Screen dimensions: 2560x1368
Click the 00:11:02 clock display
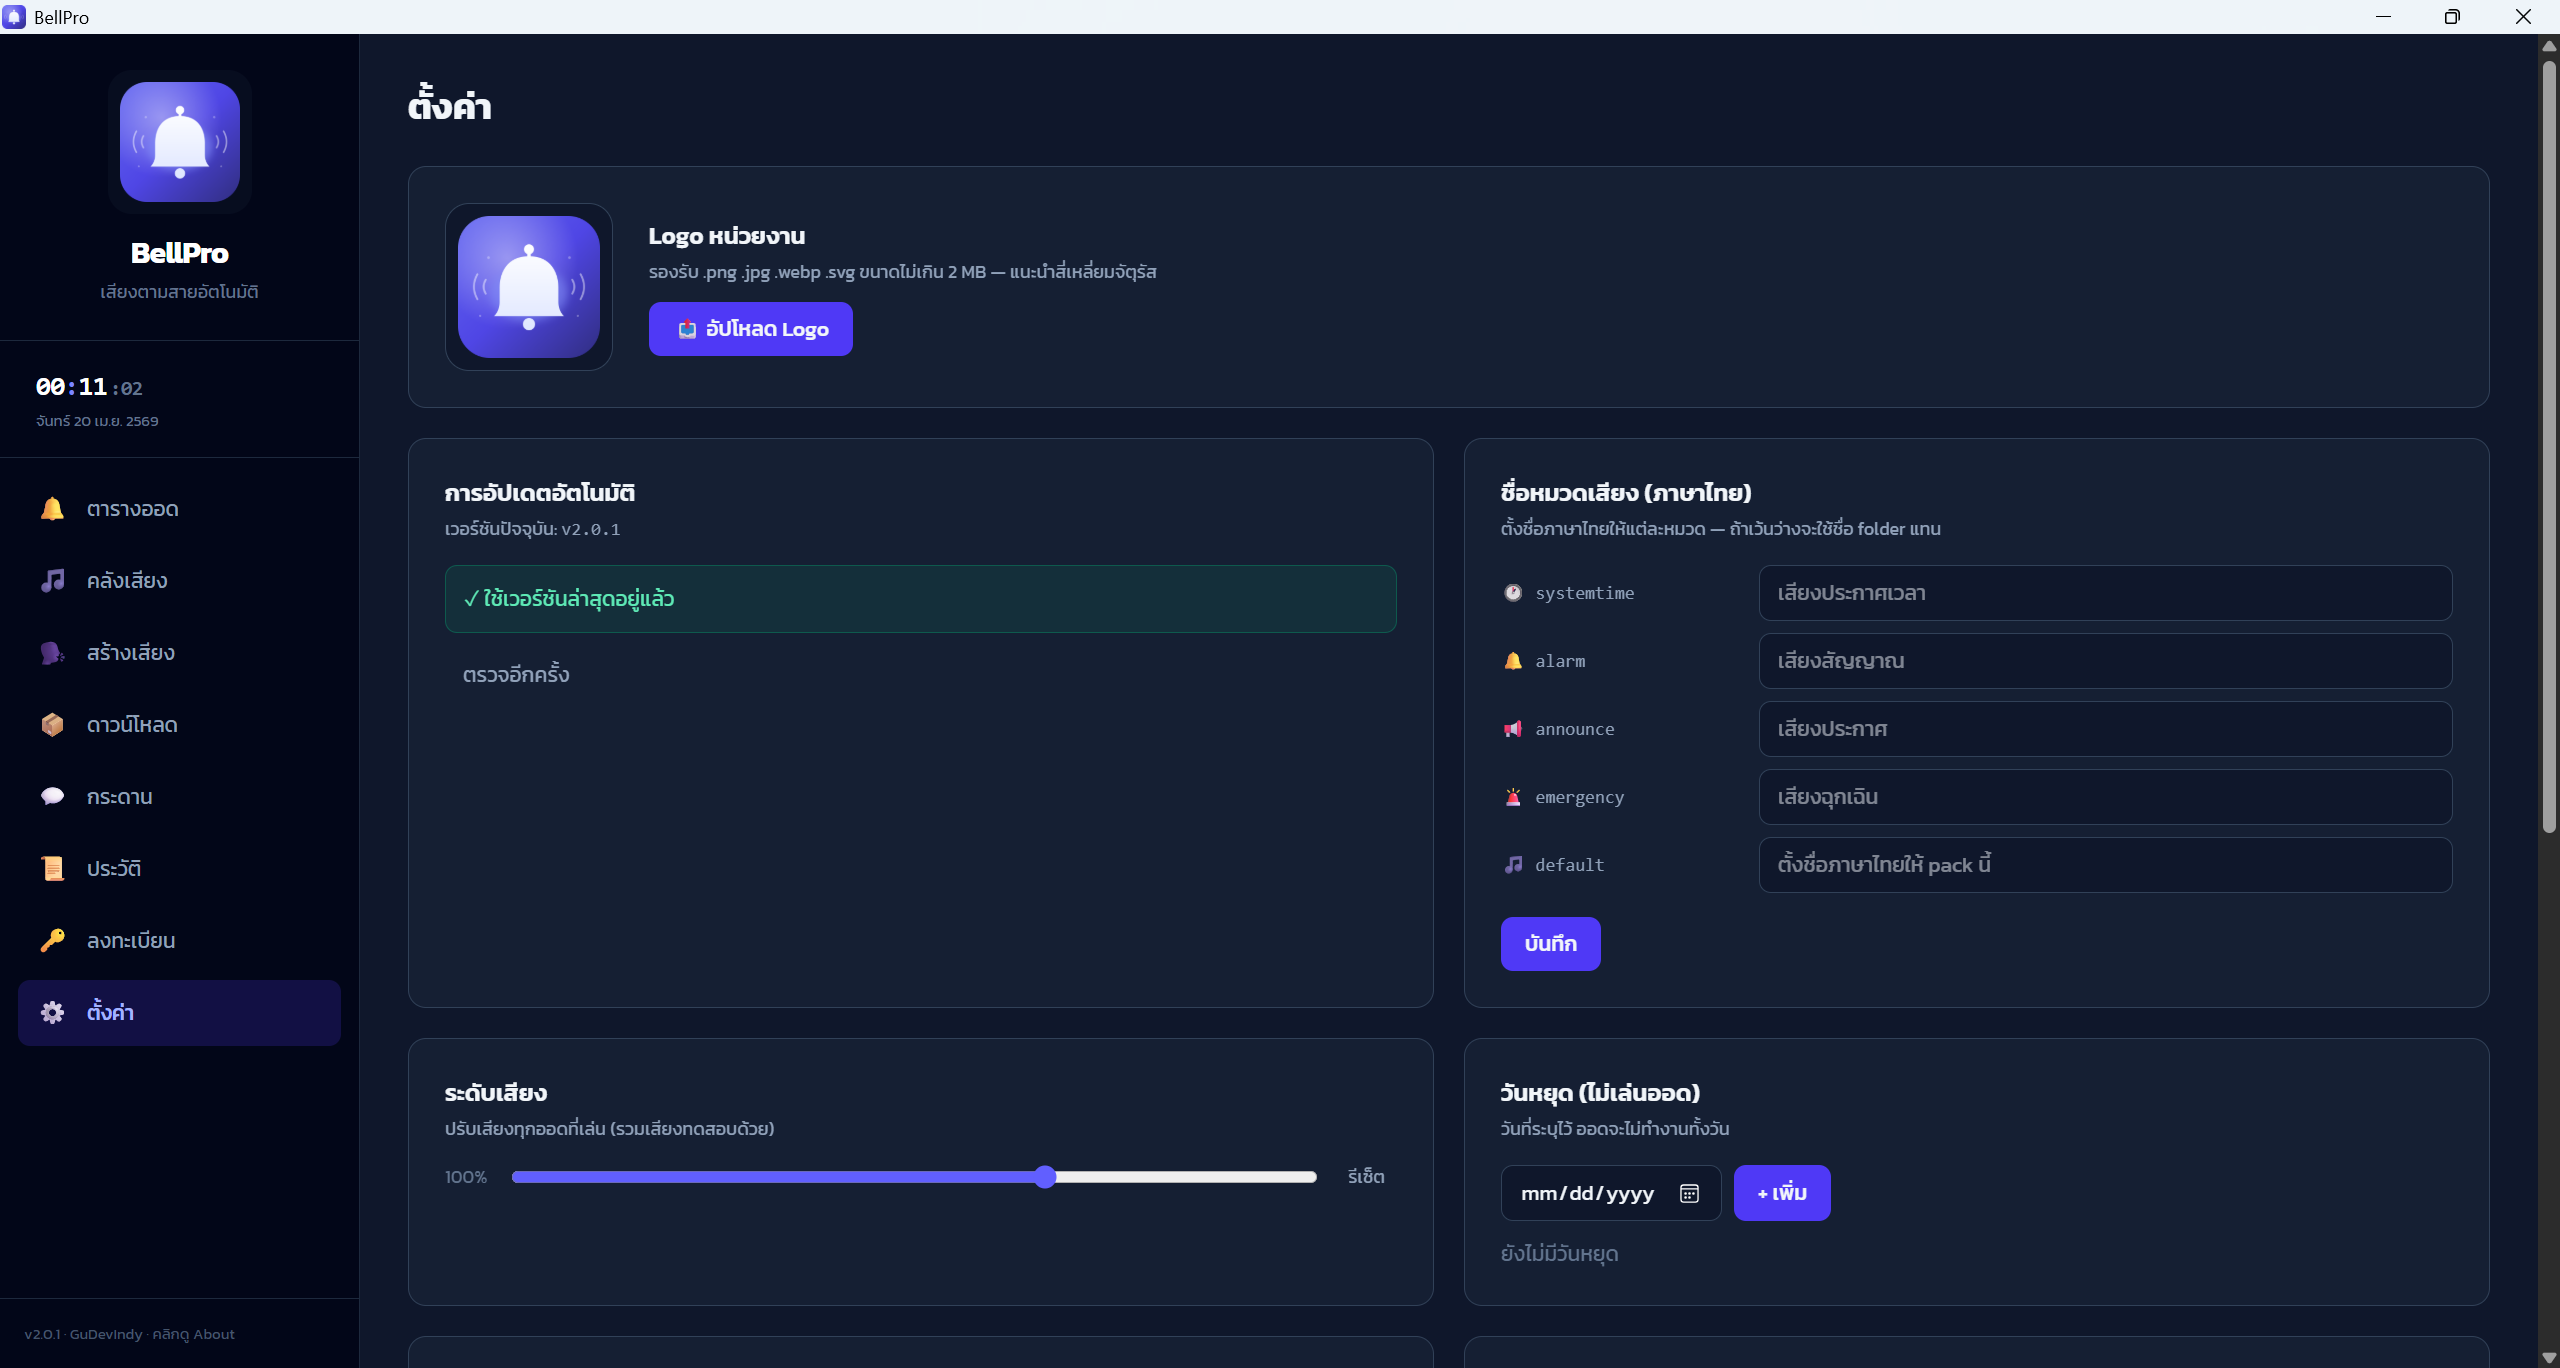pos(89,387)
